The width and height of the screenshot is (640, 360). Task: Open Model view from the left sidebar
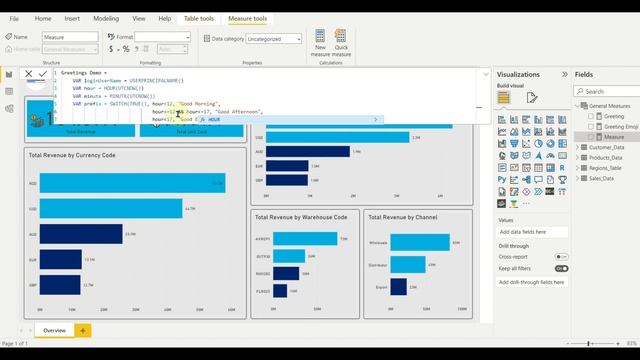[9, 109]
